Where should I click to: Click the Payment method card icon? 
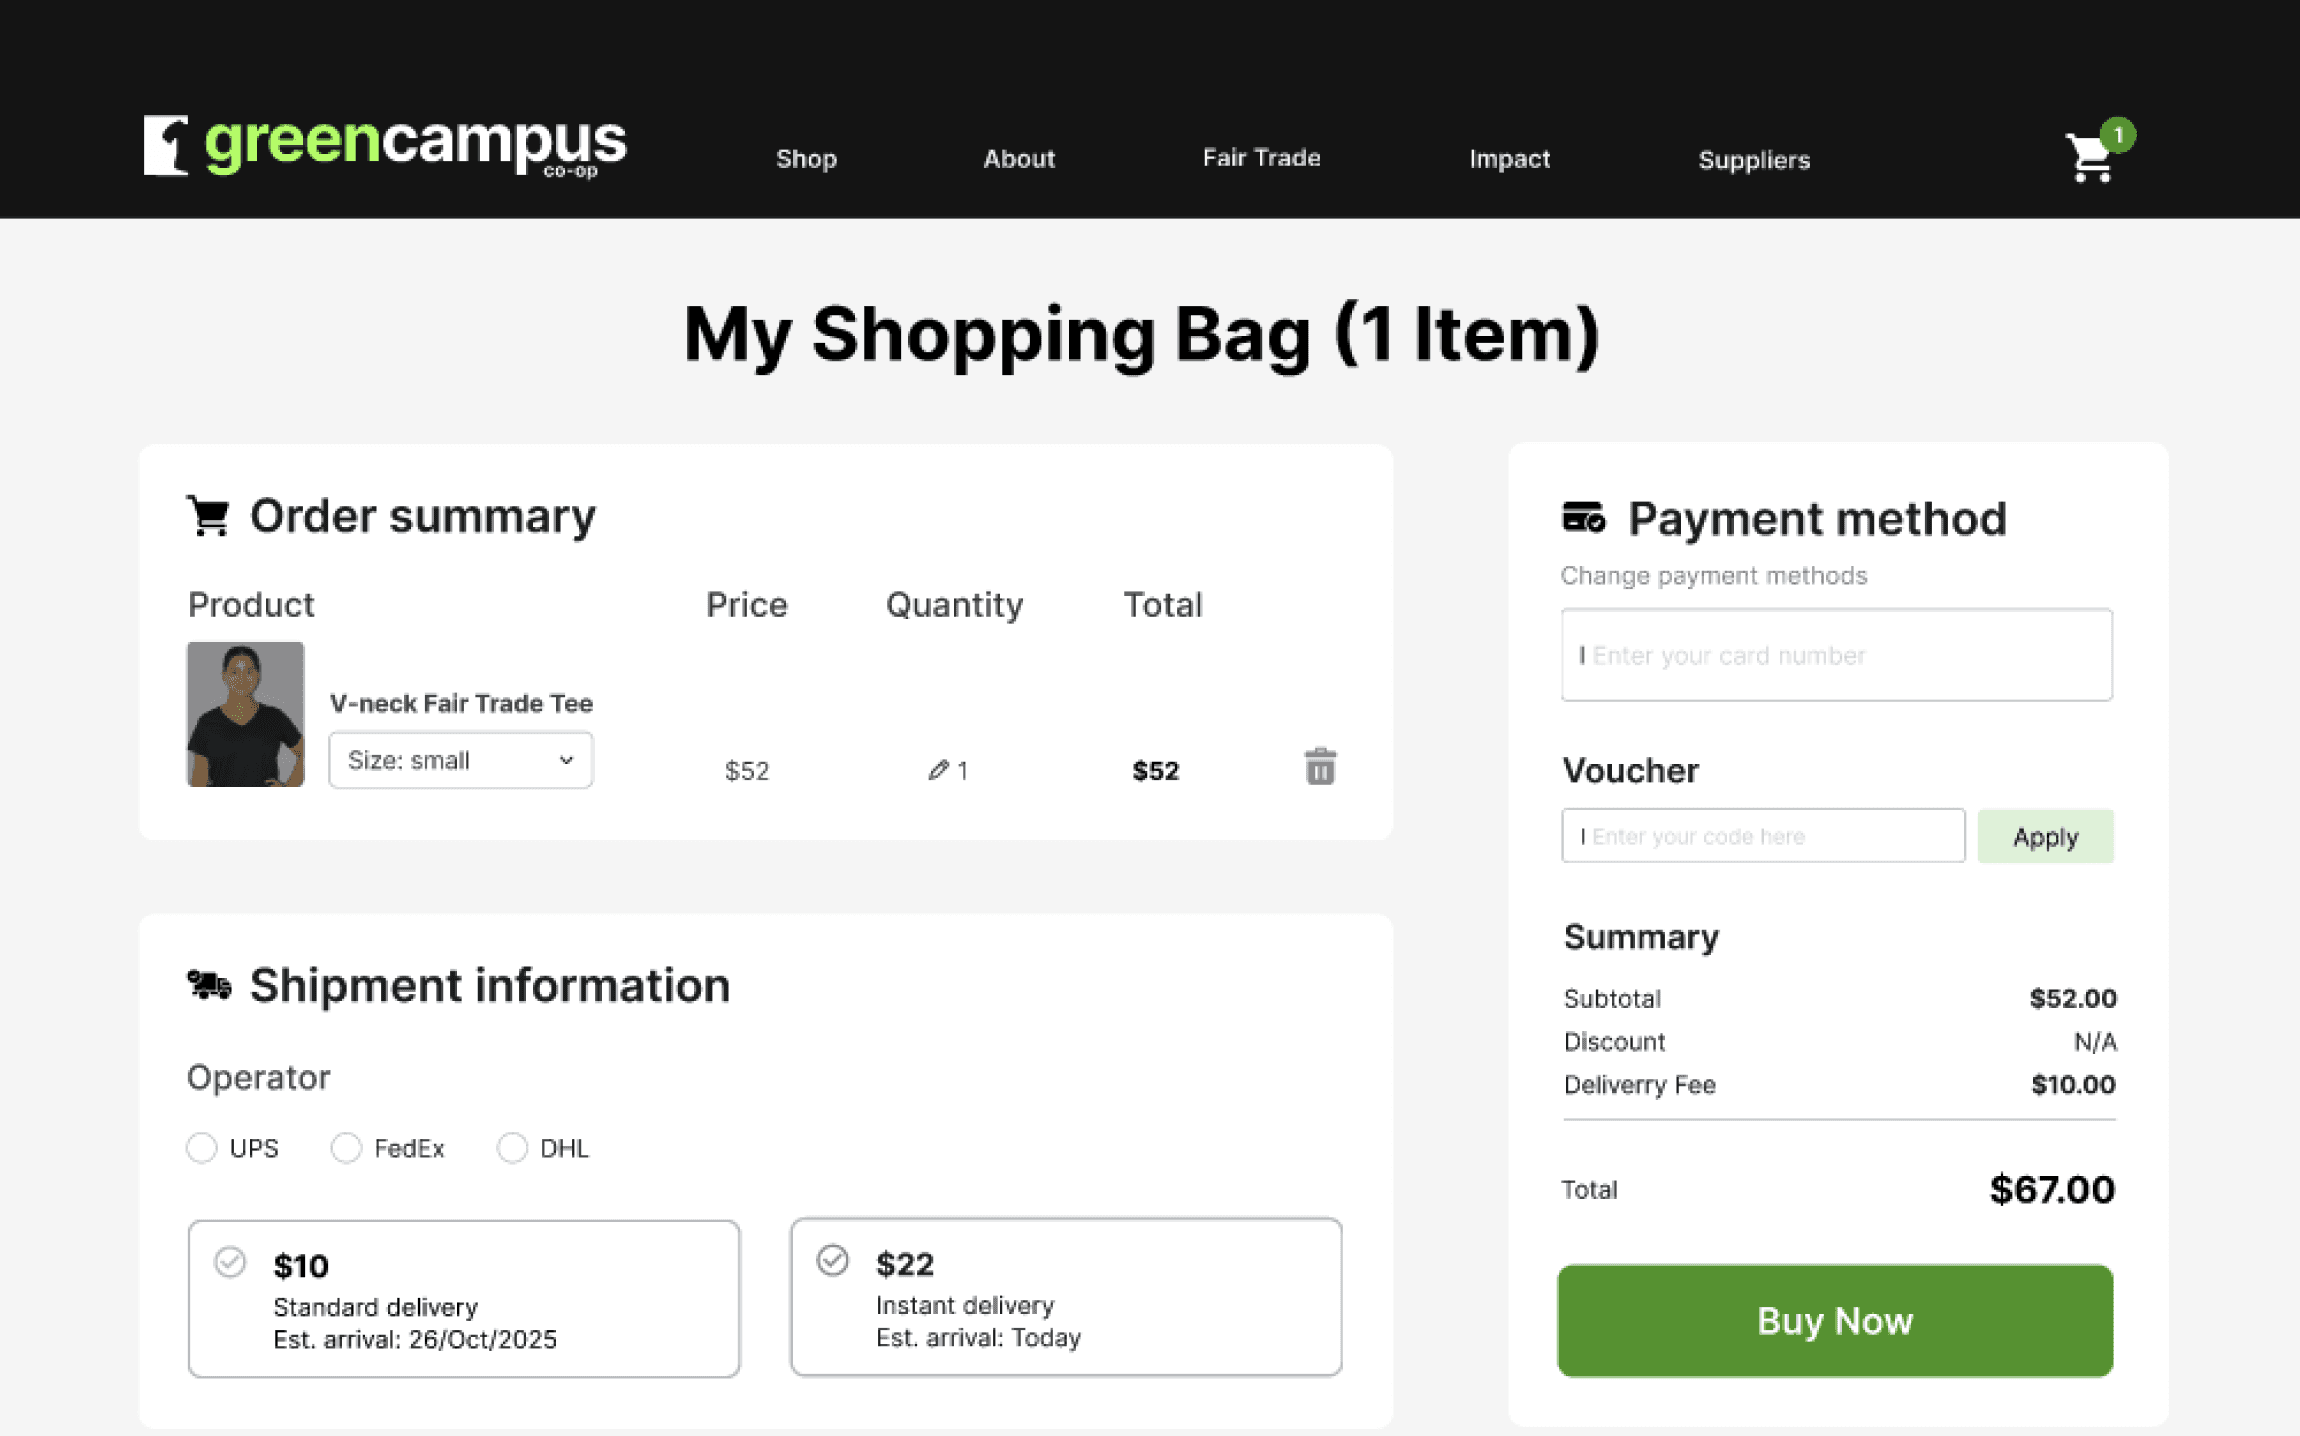click(1583, 518)
